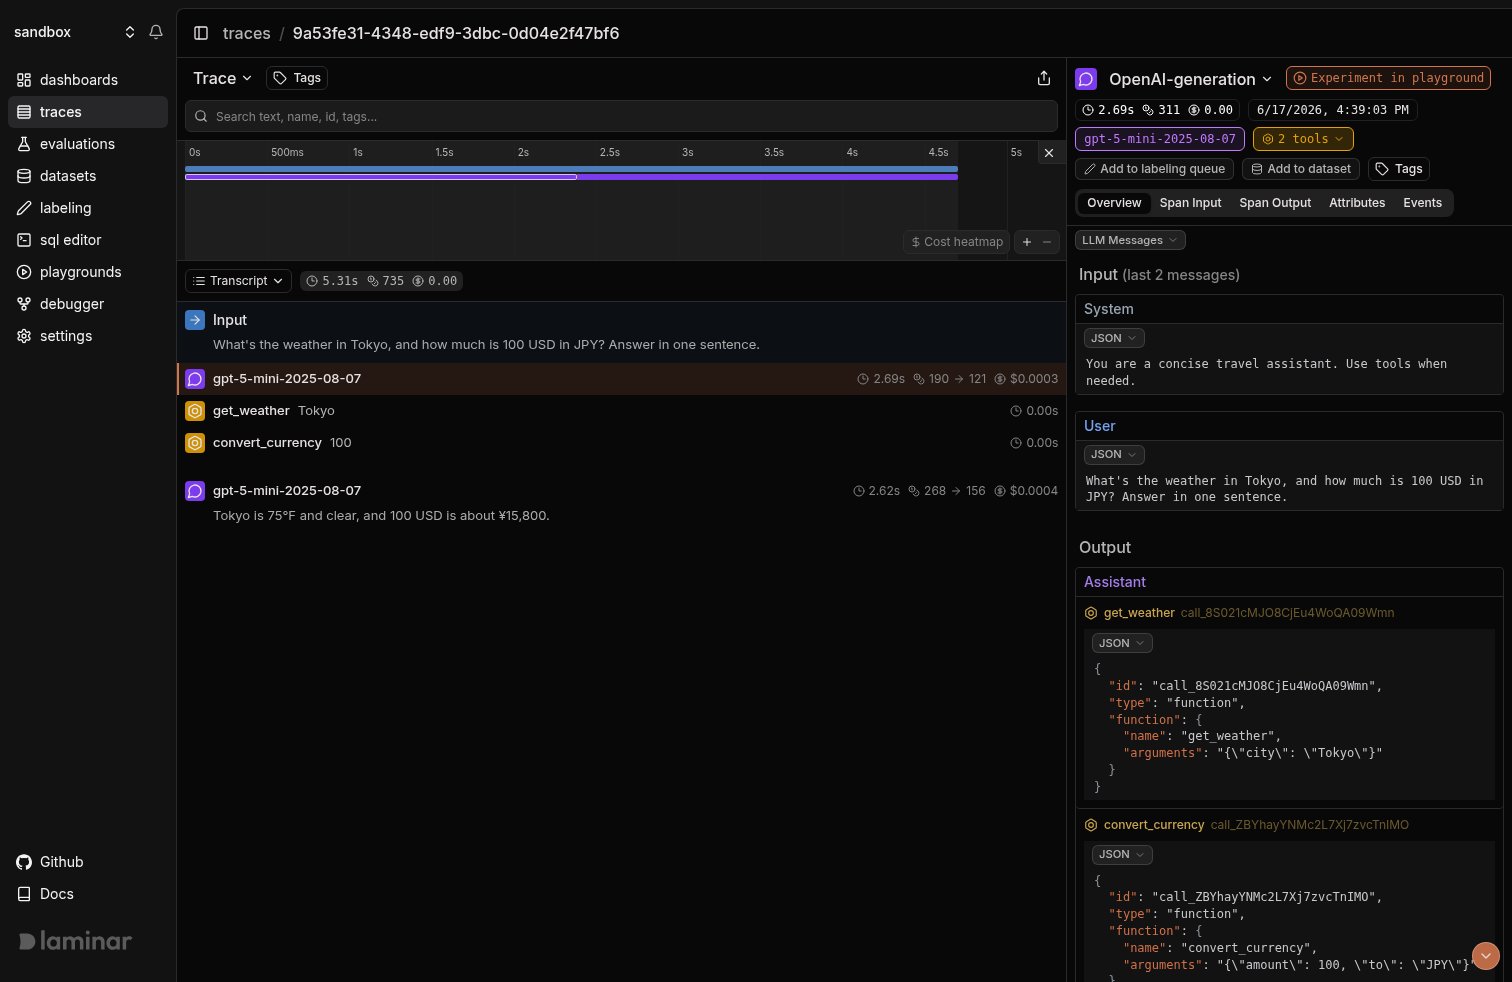
Task: Click the purple generation timeline bar
Action: coord(381,177)
